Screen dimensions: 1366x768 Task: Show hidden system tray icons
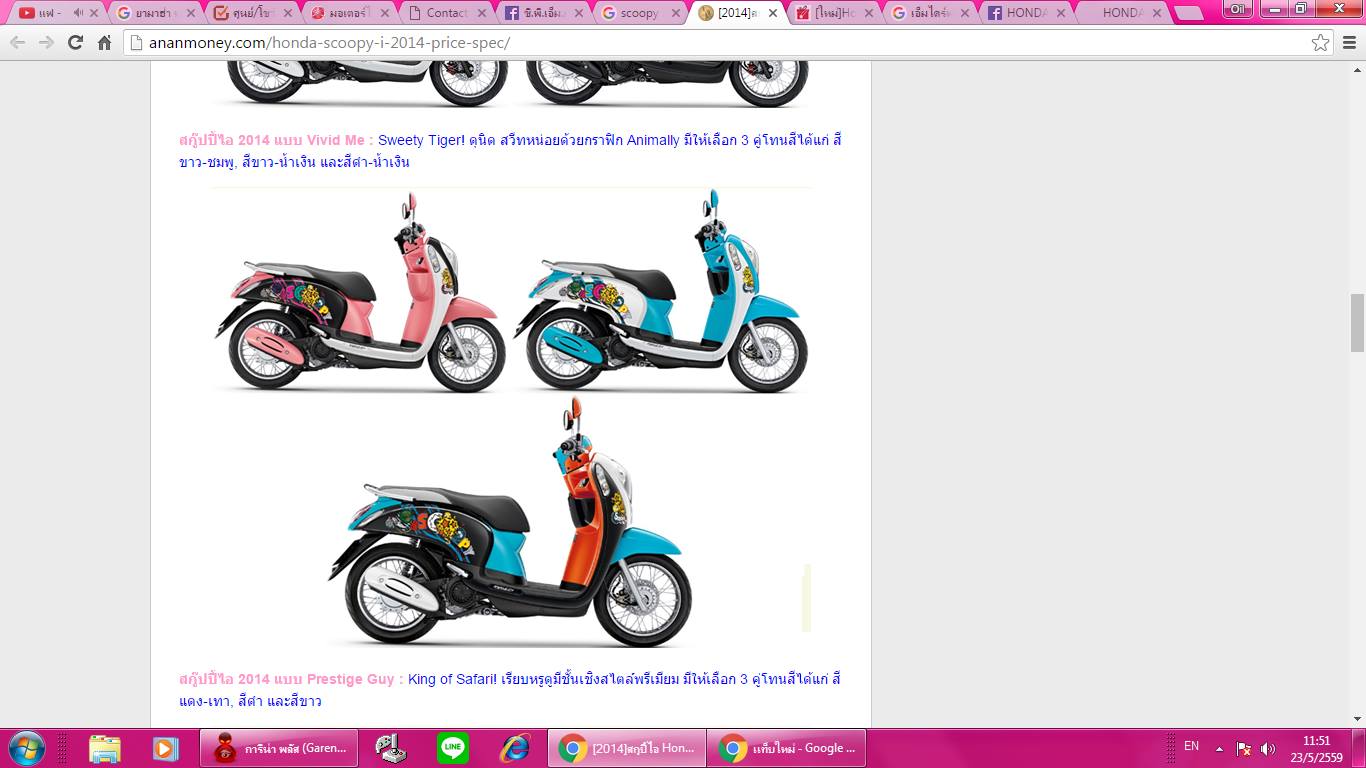[1219, 748]
